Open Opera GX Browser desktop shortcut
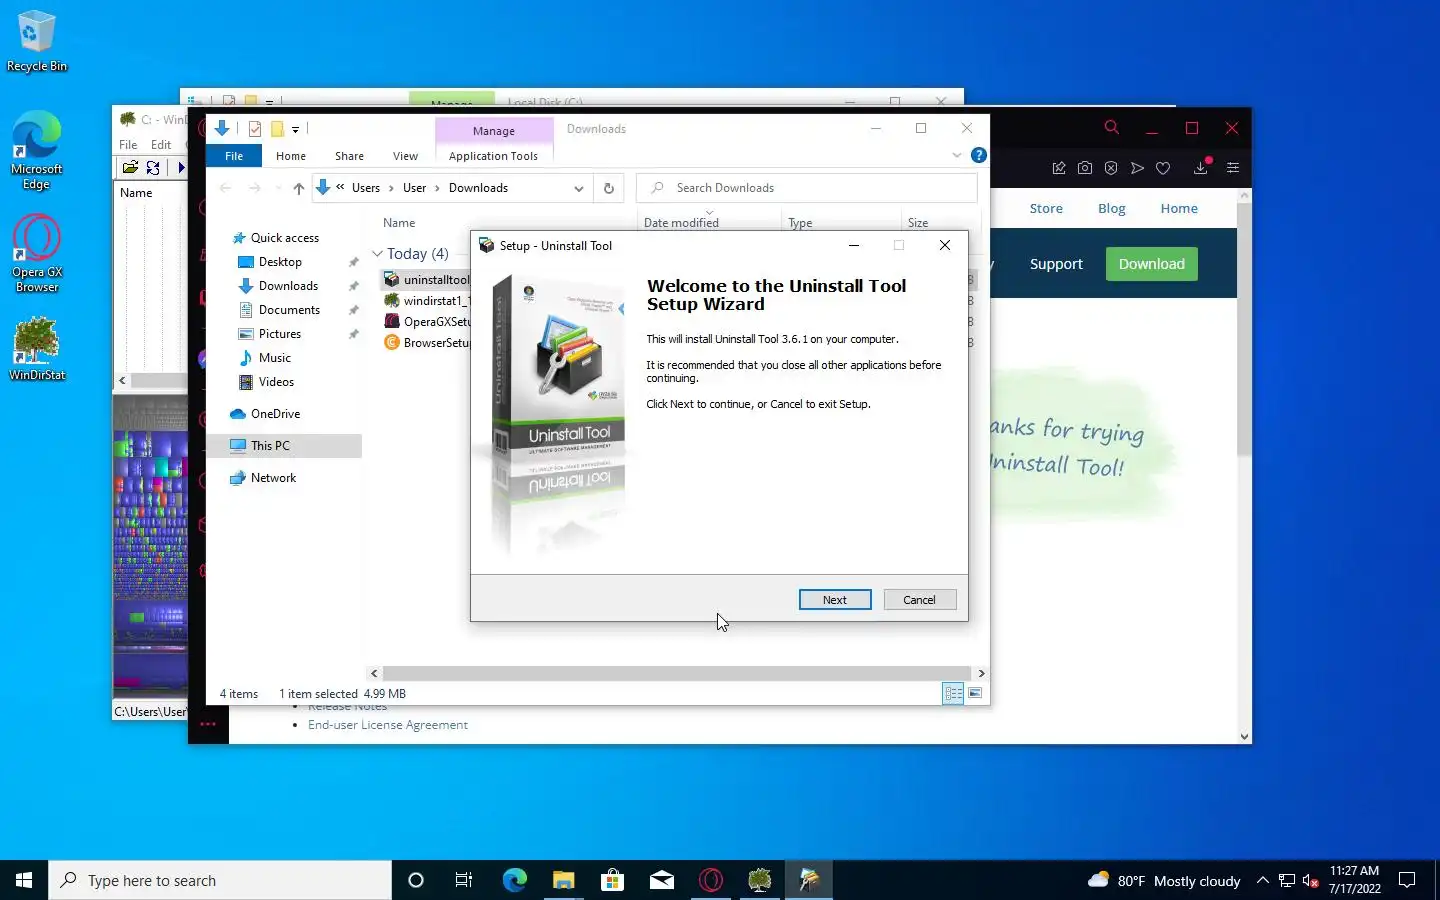The image size is (1440, 900). 37,254
